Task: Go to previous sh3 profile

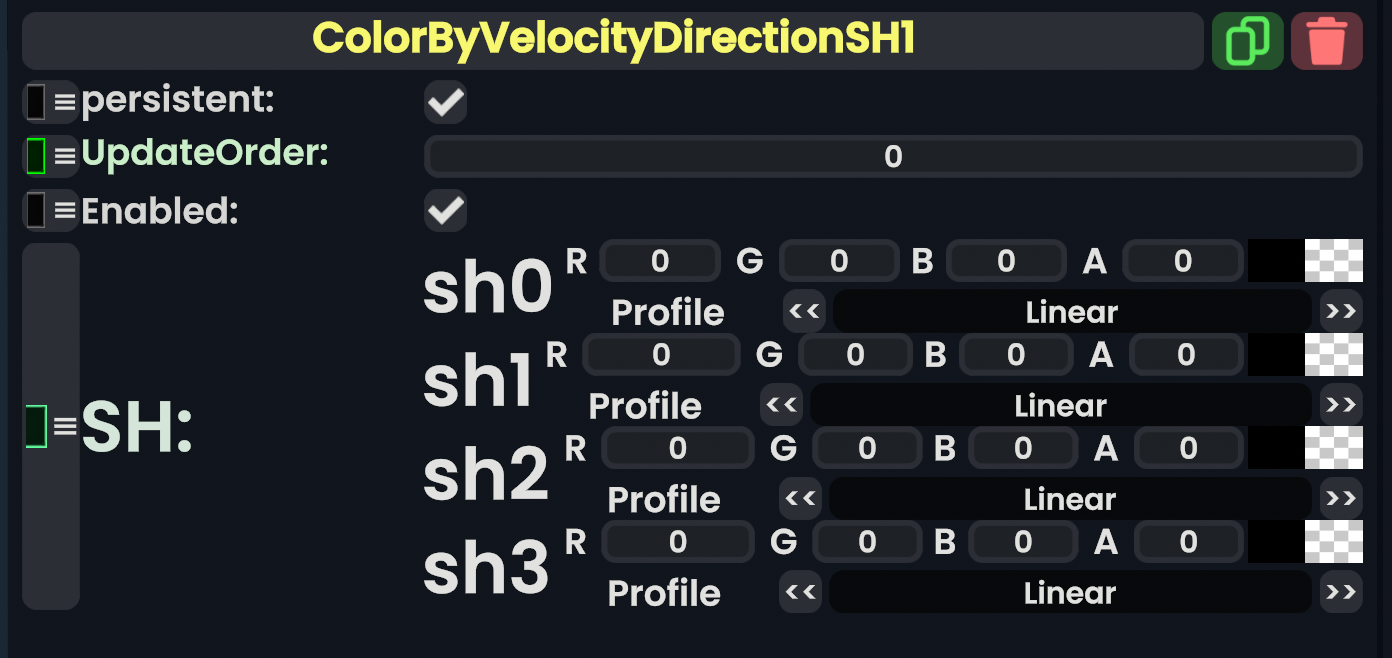Action: (800, 593)
